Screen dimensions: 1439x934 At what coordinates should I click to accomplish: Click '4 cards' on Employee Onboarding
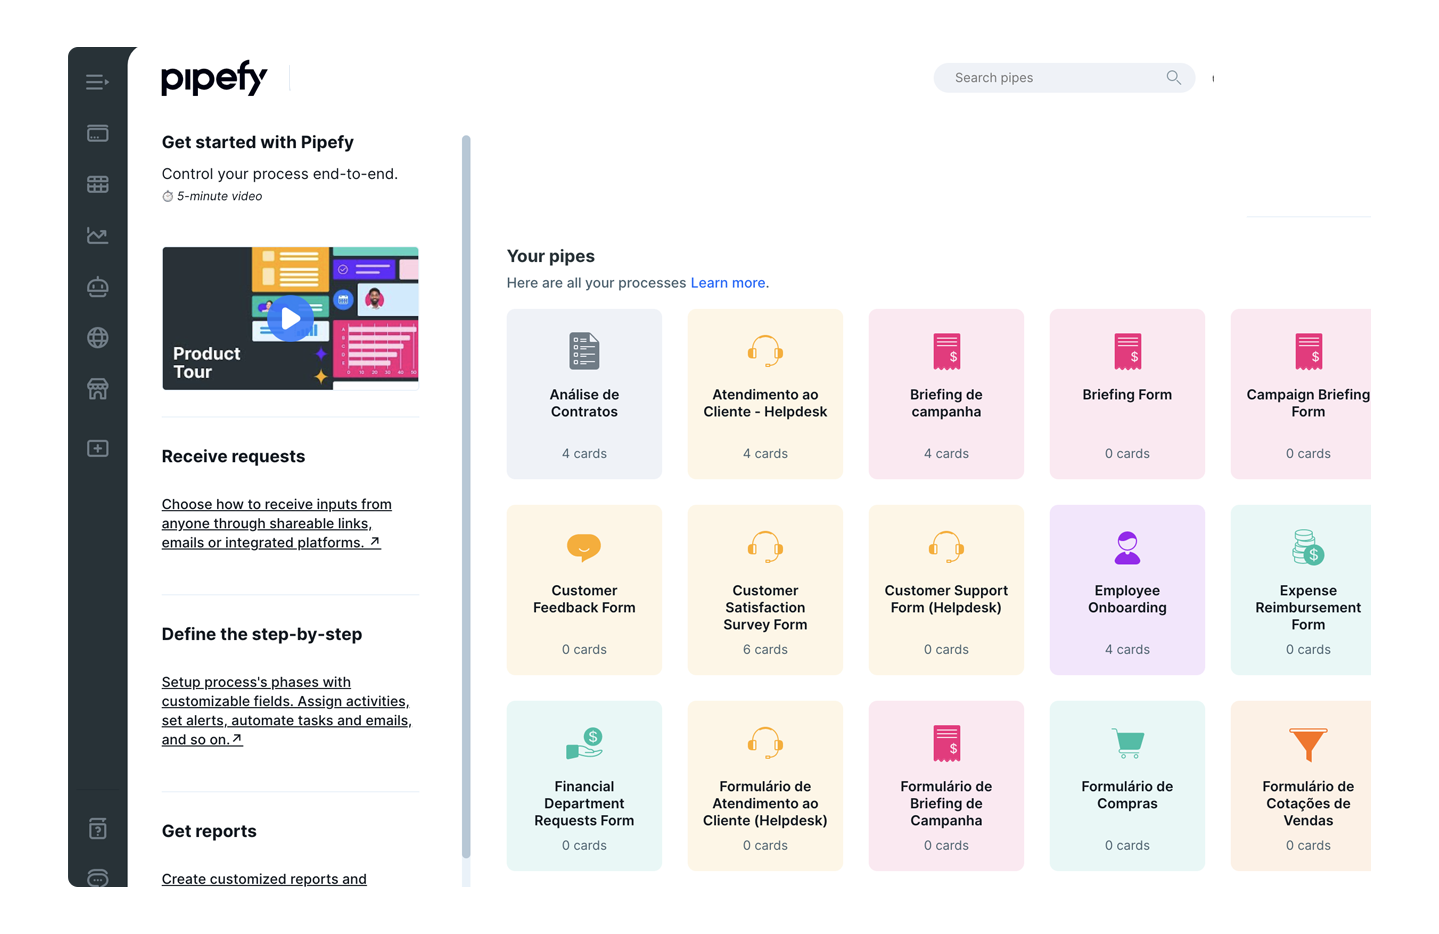1127,650
